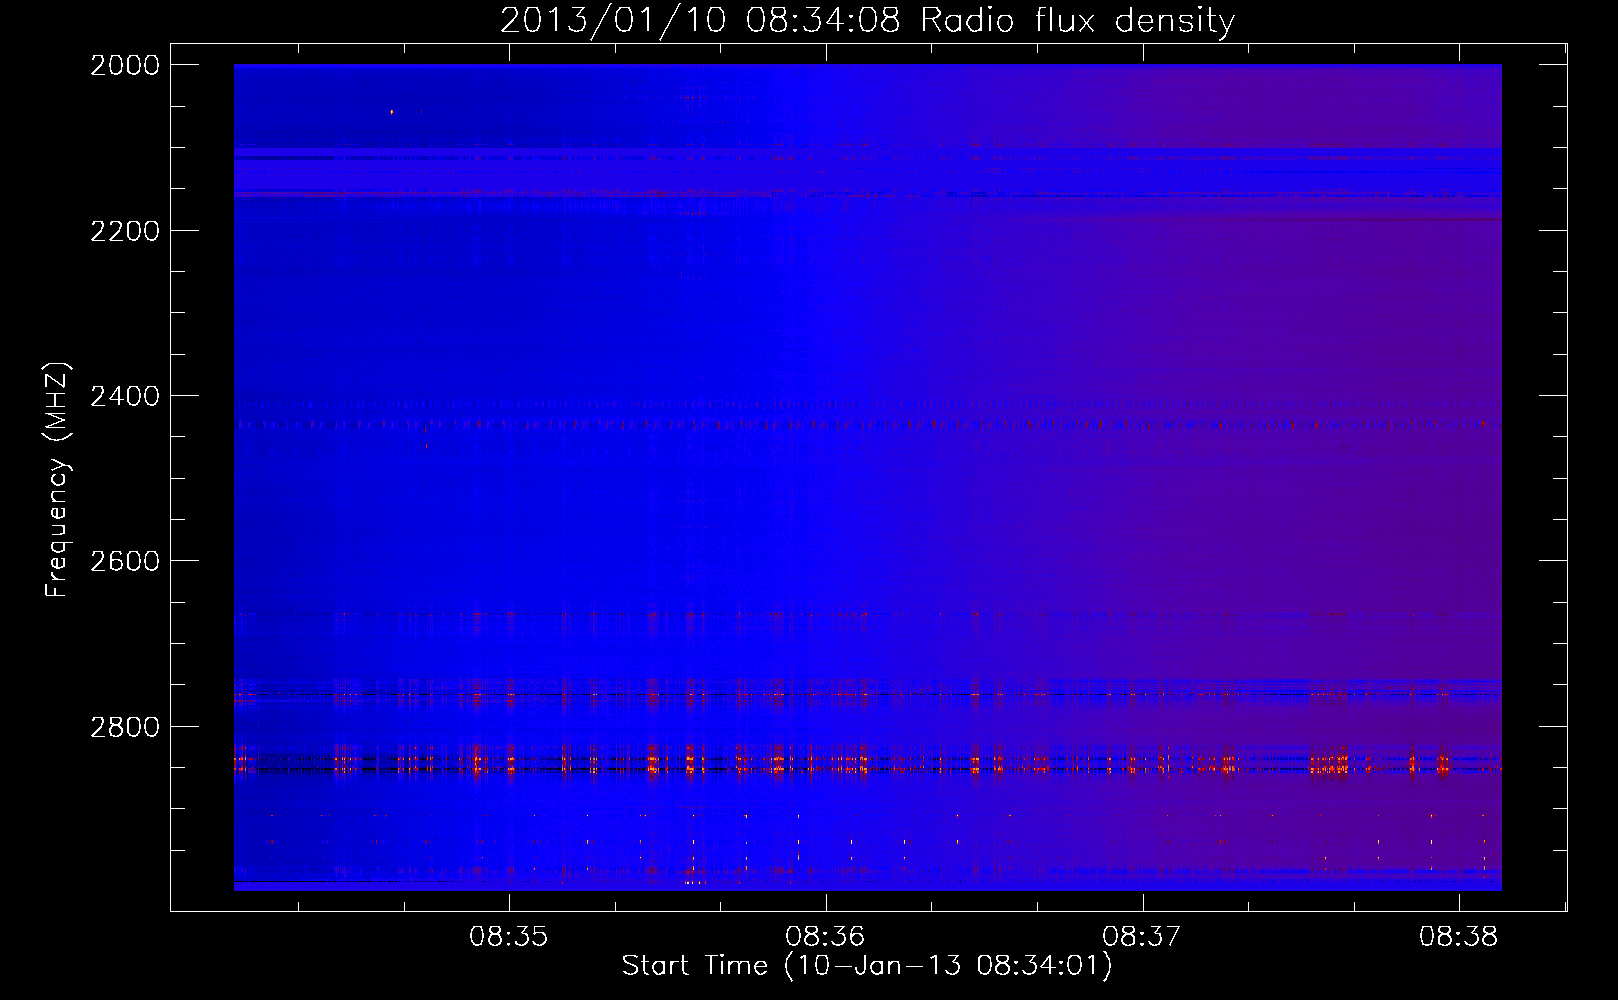
Task: Click the Y-axis label "Frequency (MHZ)"
Action: 57,480
